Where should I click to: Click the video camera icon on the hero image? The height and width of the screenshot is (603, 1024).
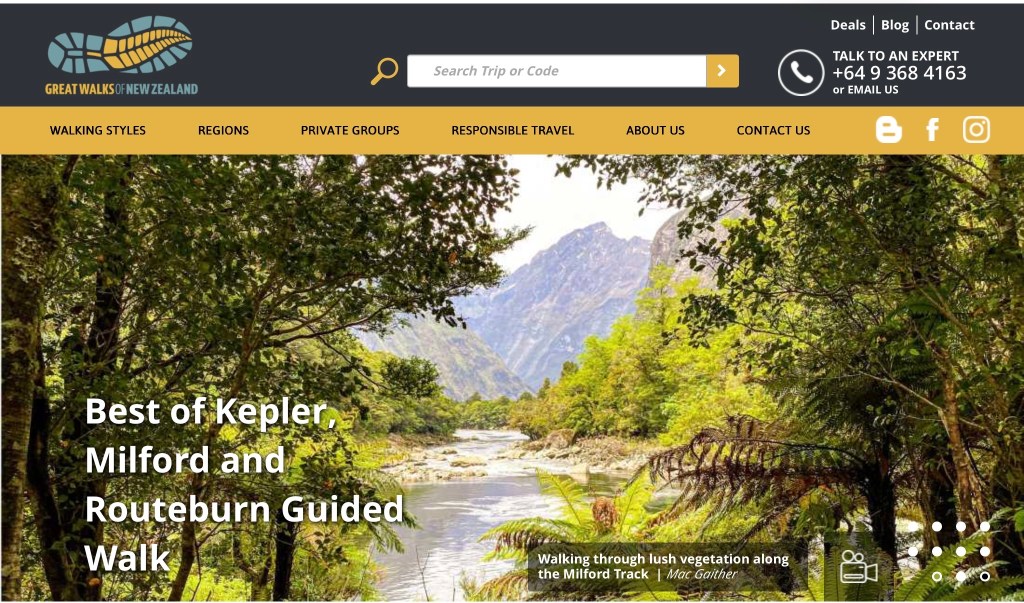pos(858,566)
